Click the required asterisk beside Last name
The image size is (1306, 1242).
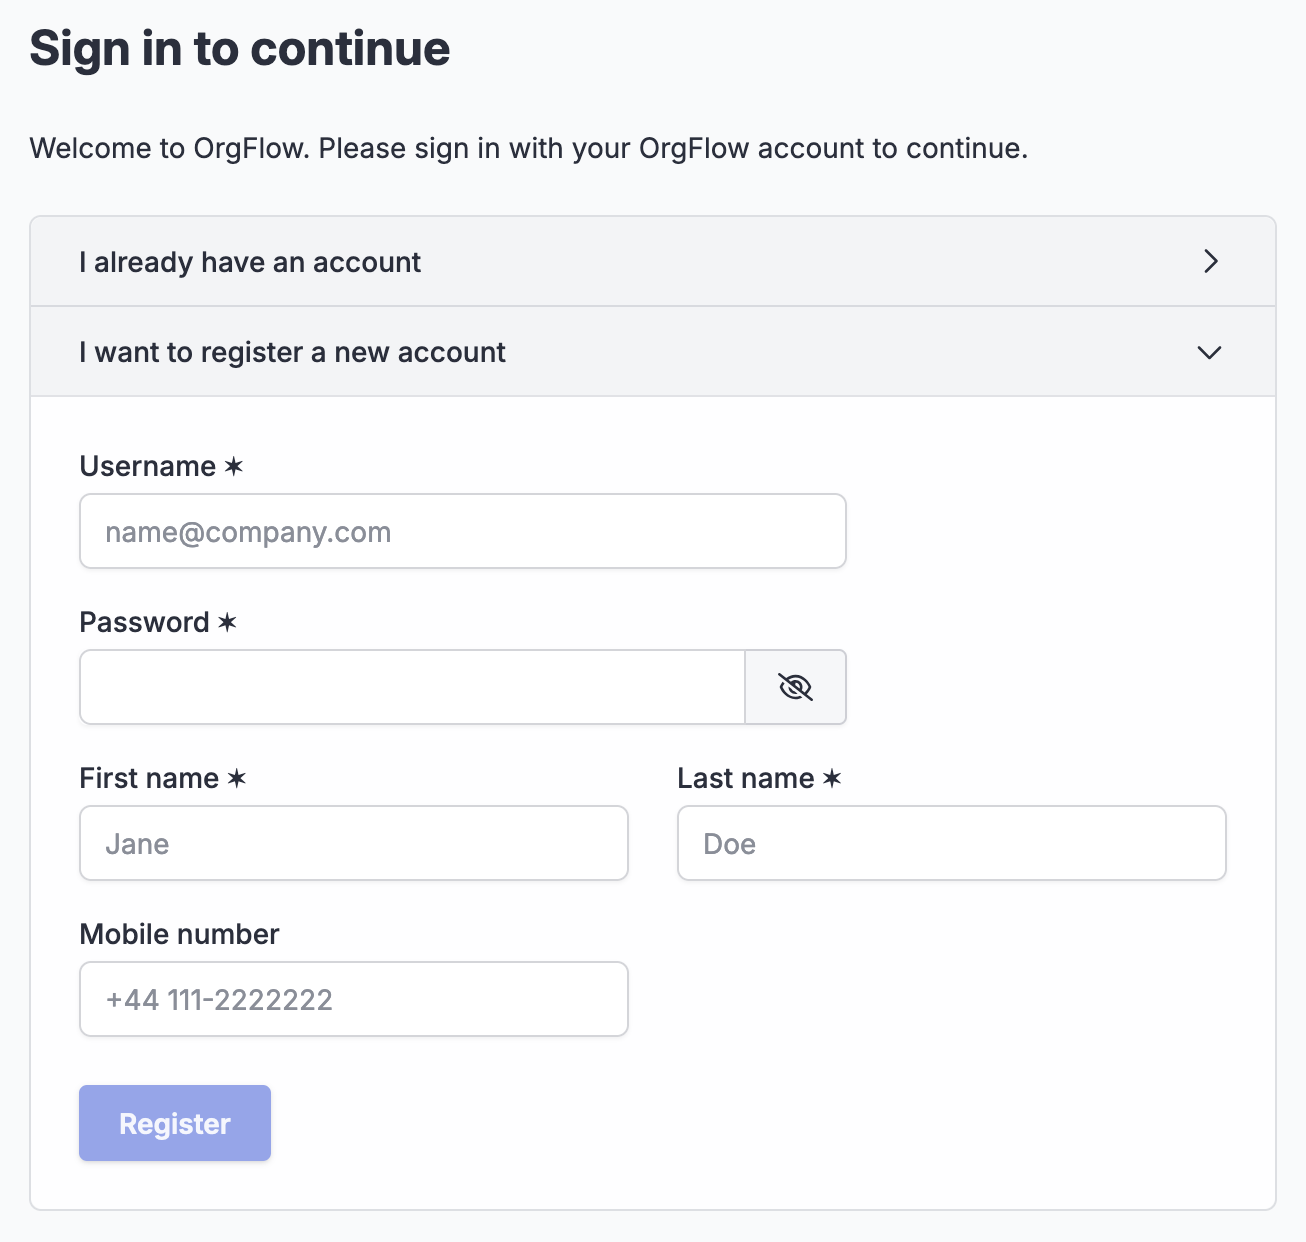coord(832,778)
